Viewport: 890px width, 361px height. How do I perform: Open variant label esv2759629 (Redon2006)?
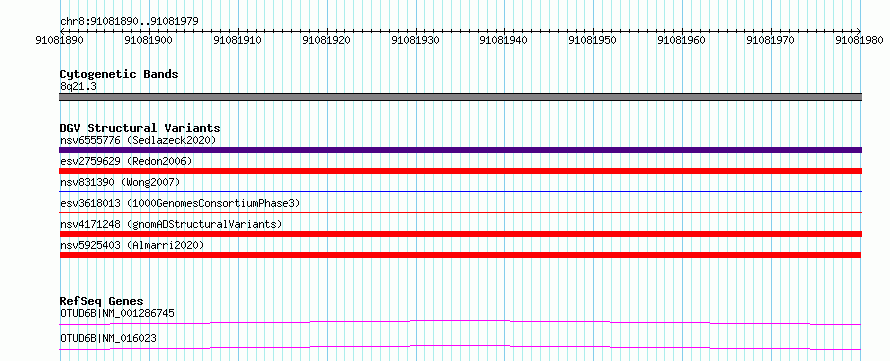126,161
